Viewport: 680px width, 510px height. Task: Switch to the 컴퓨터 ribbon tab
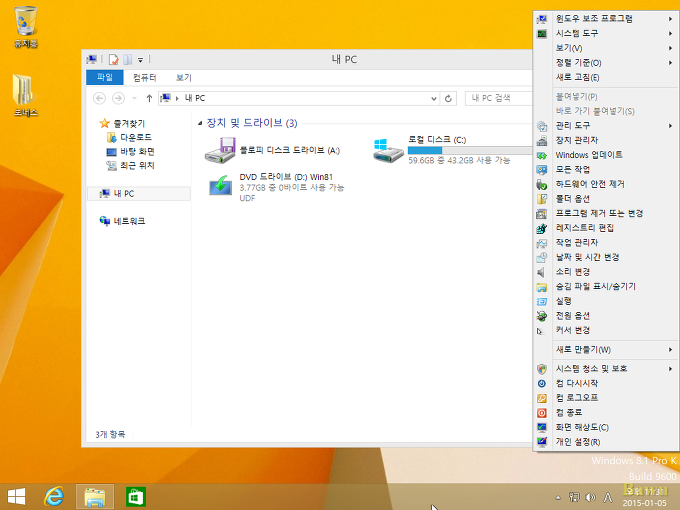(x=144, y=78)
